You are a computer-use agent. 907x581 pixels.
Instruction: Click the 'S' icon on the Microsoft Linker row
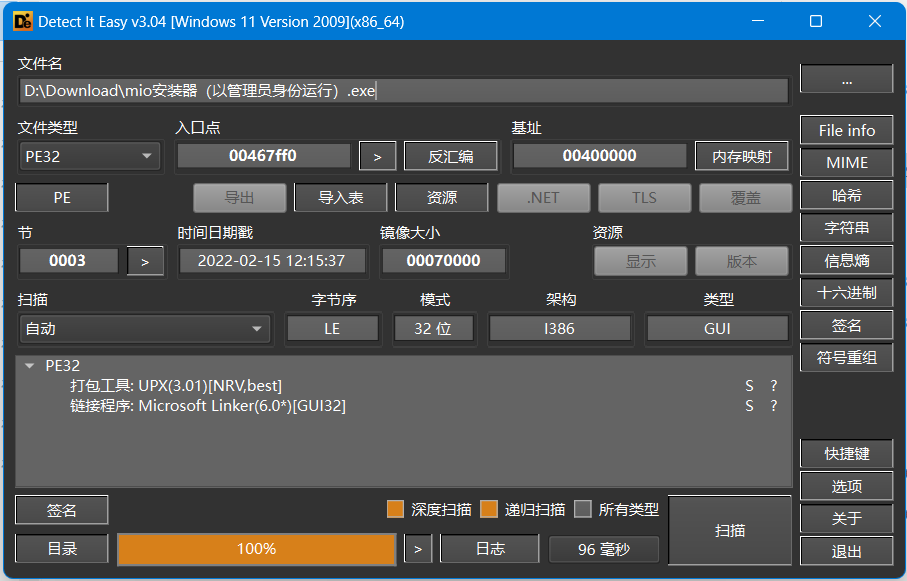click(749, 406)
